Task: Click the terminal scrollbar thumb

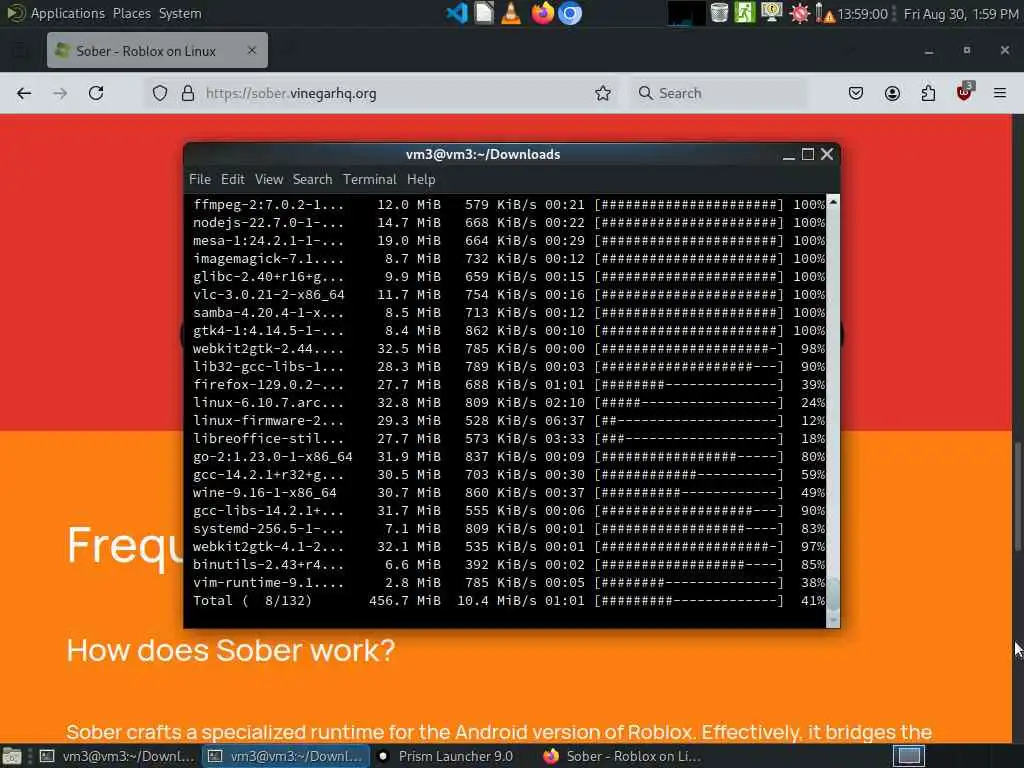Action: point(833,593)
